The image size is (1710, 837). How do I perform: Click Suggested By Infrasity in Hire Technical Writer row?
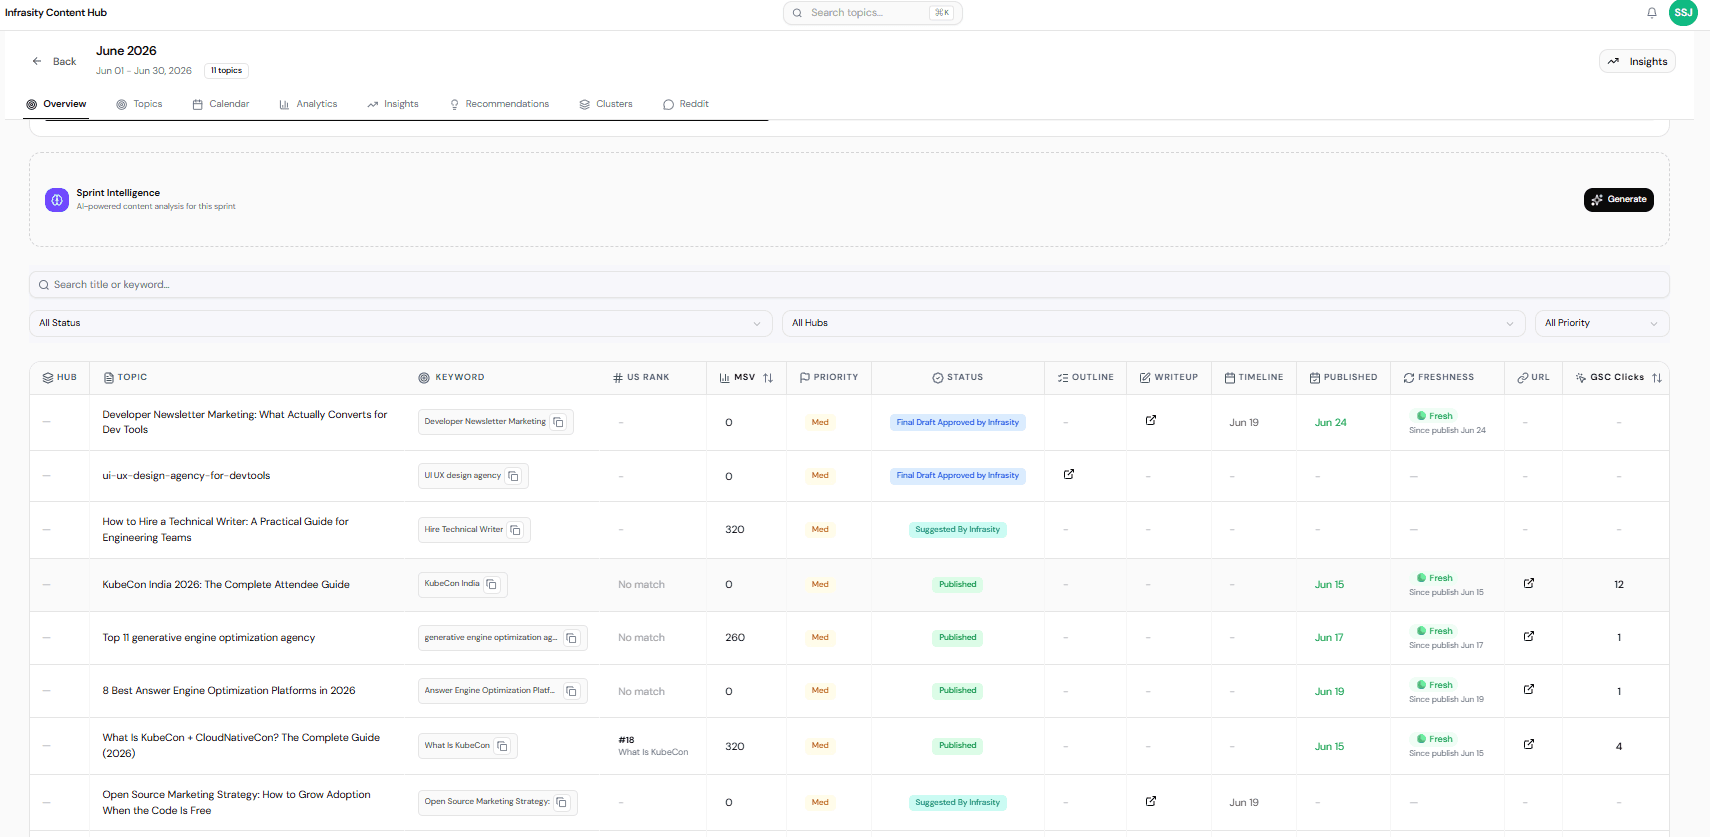coord(958,530)
